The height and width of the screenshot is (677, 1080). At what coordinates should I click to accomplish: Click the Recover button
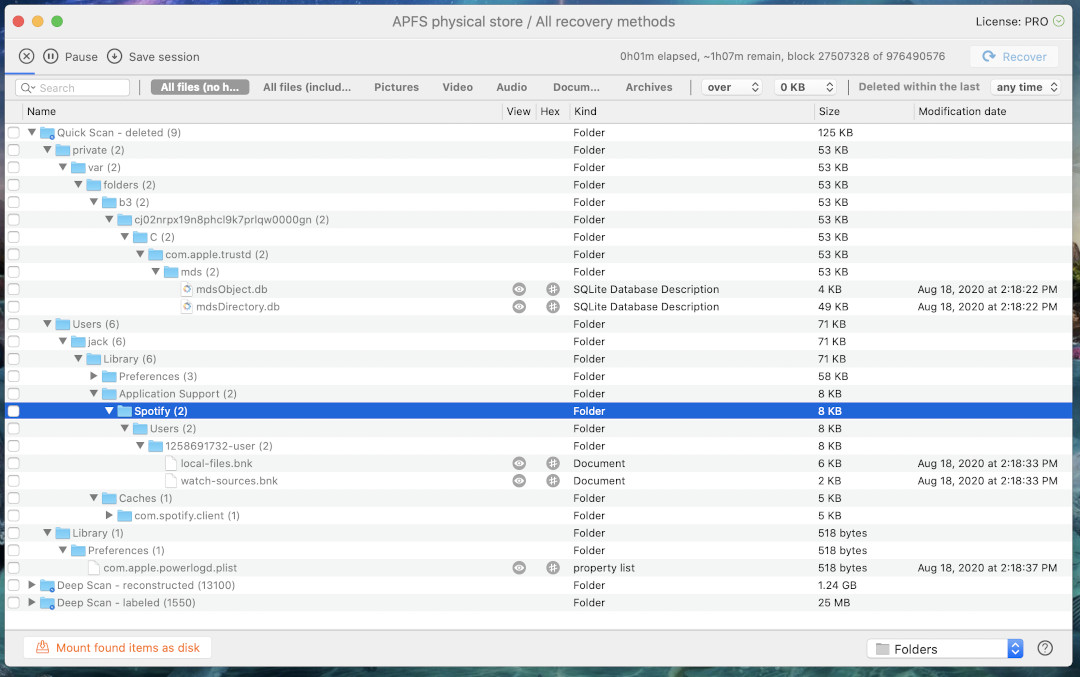pos(1014,56)
